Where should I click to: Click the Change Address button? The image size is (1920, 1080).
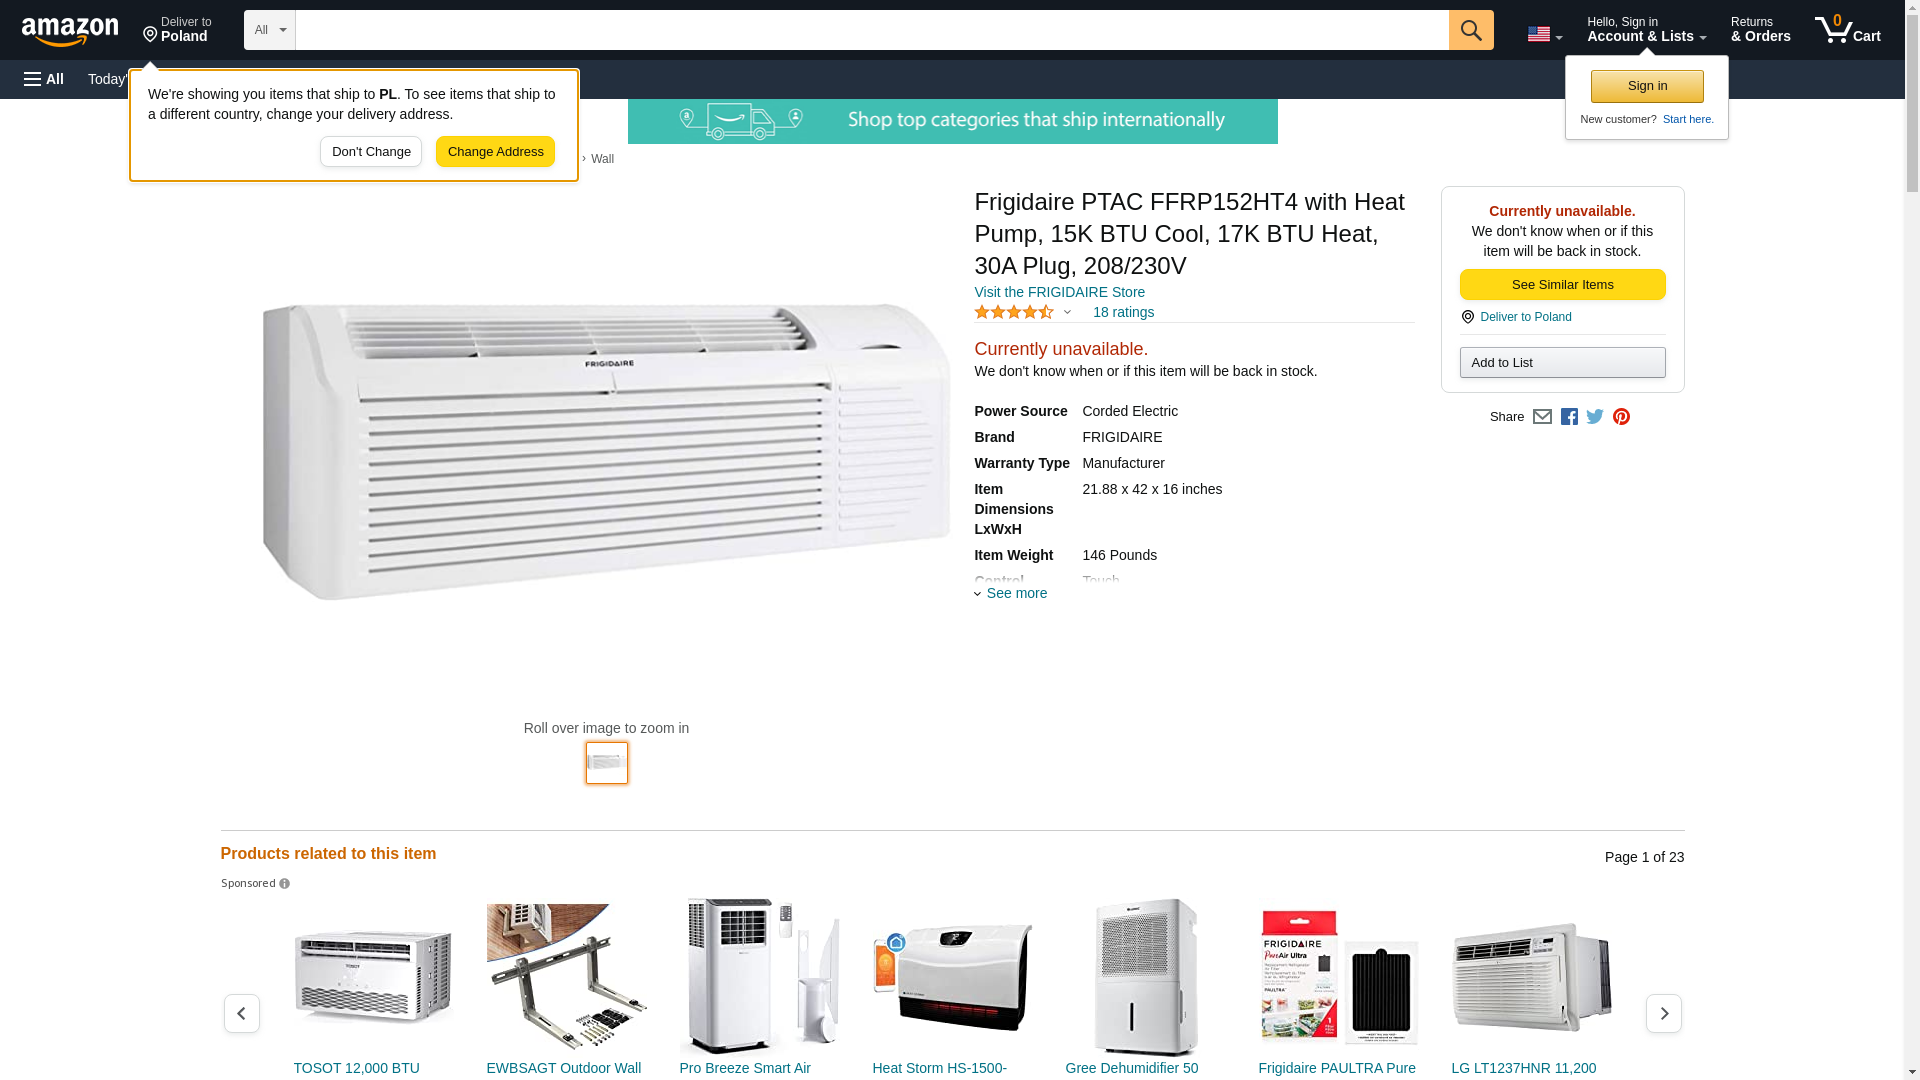point(495,152)
